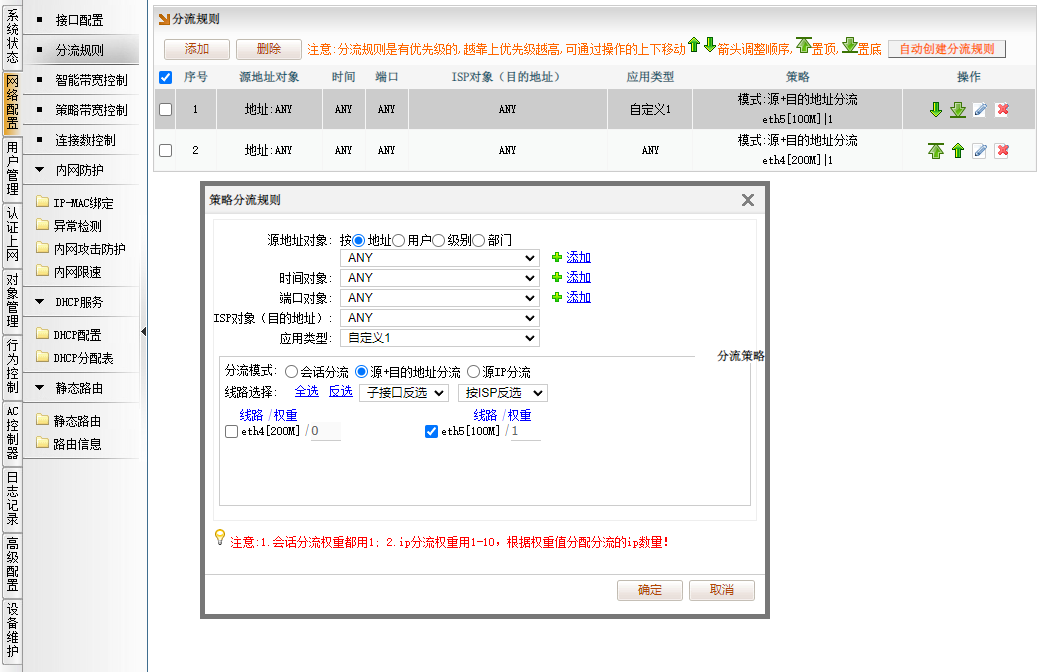Screen dimensions: 1039x672
Task: Switch to the 用户管理 vertical tab
Action: (12, 168)
